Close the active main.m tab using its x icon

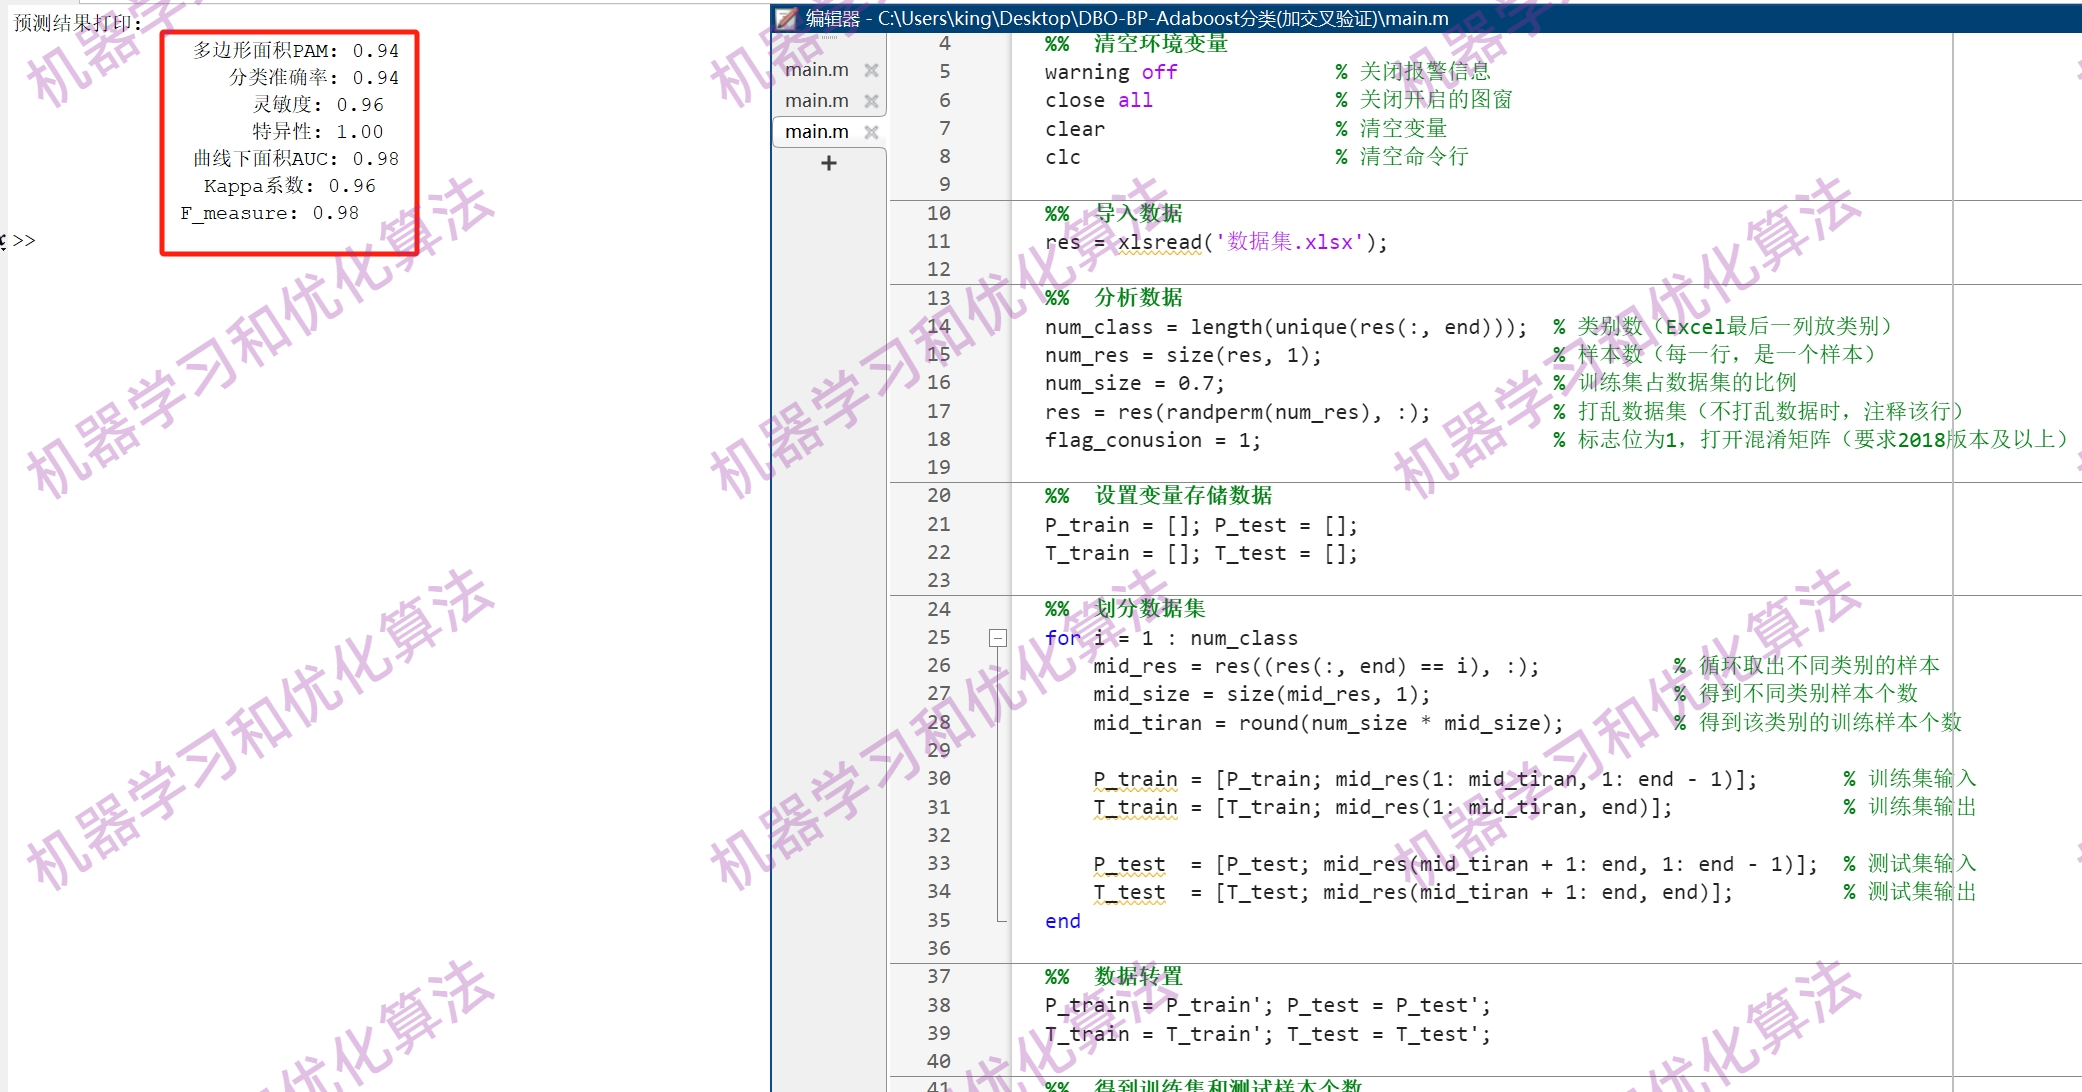871,131
